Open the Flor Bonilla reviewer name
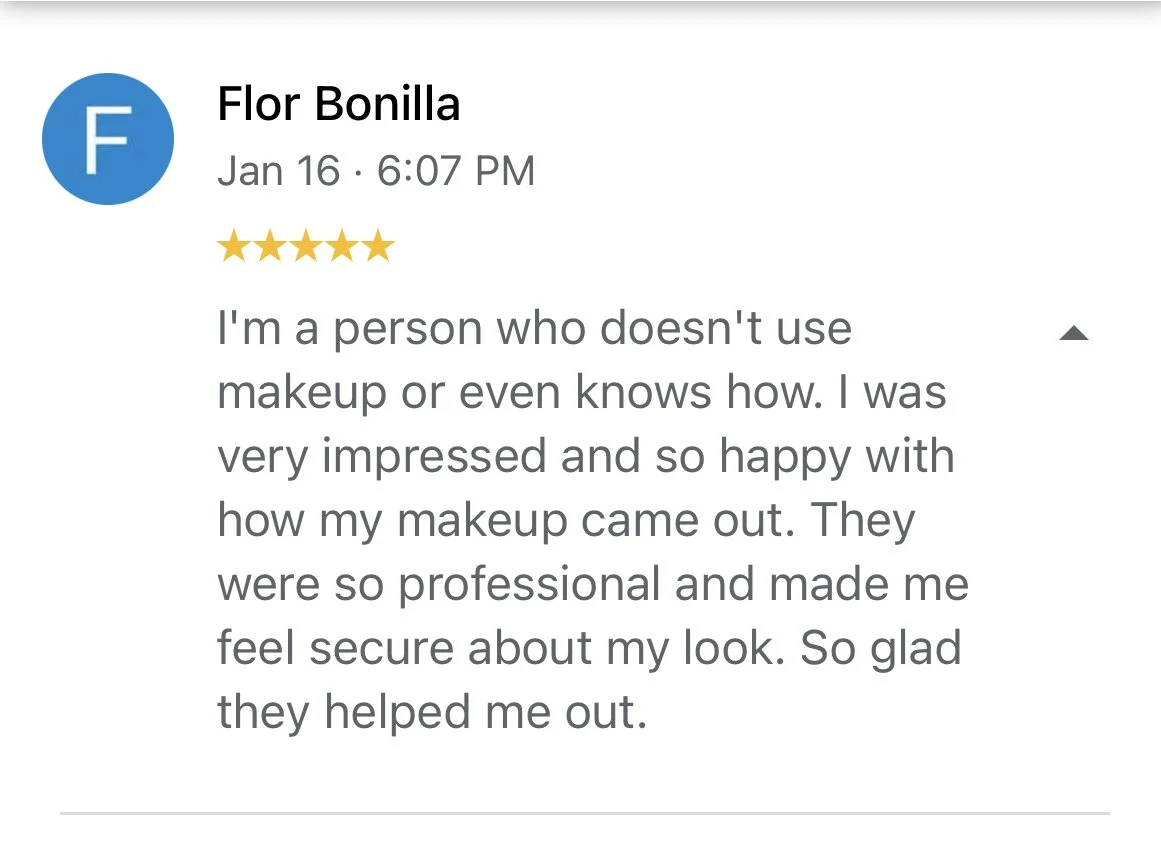Image resolution: width=1161 pixels, height=847 pixels. coord(339,104)
